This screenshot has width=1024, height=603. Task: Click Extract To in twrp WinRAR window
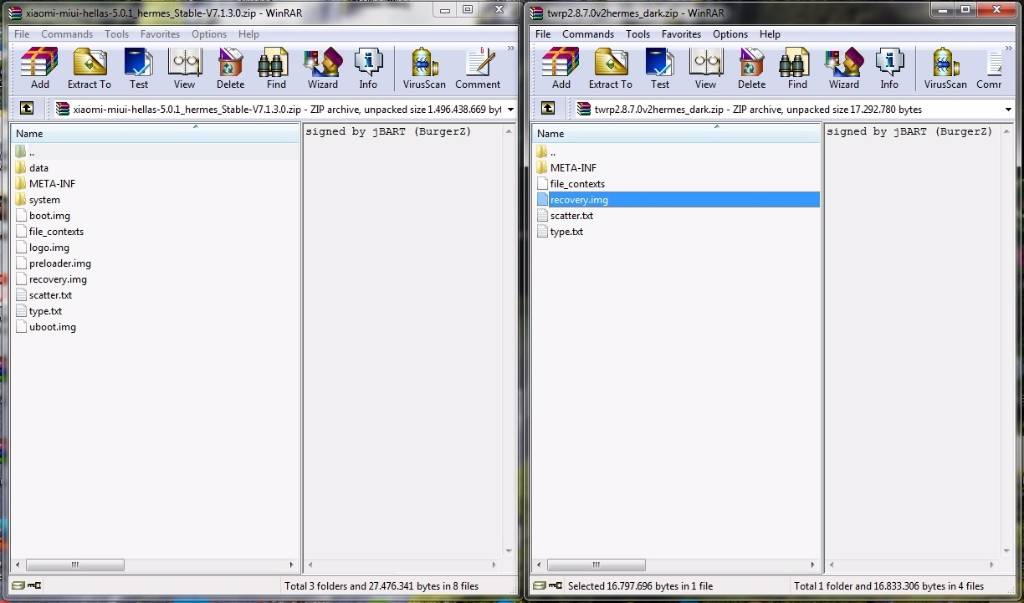click(x=611, y=68)
